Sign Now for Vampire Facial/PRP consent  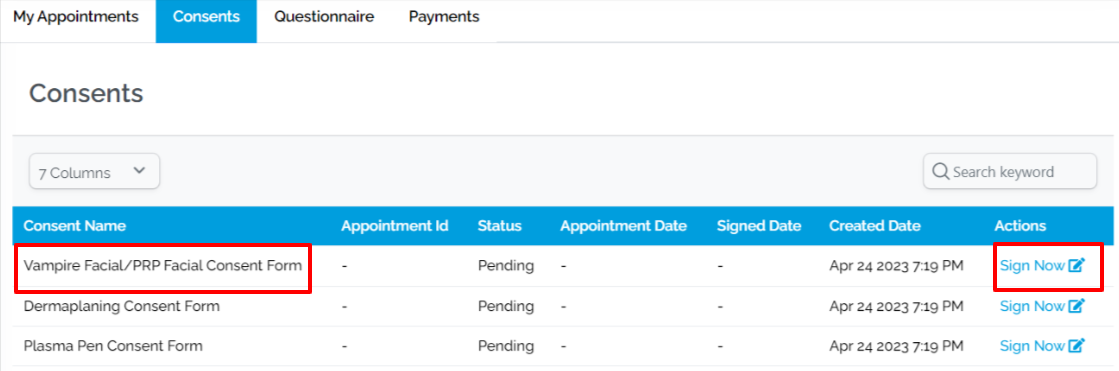[x=1032, y=266]
